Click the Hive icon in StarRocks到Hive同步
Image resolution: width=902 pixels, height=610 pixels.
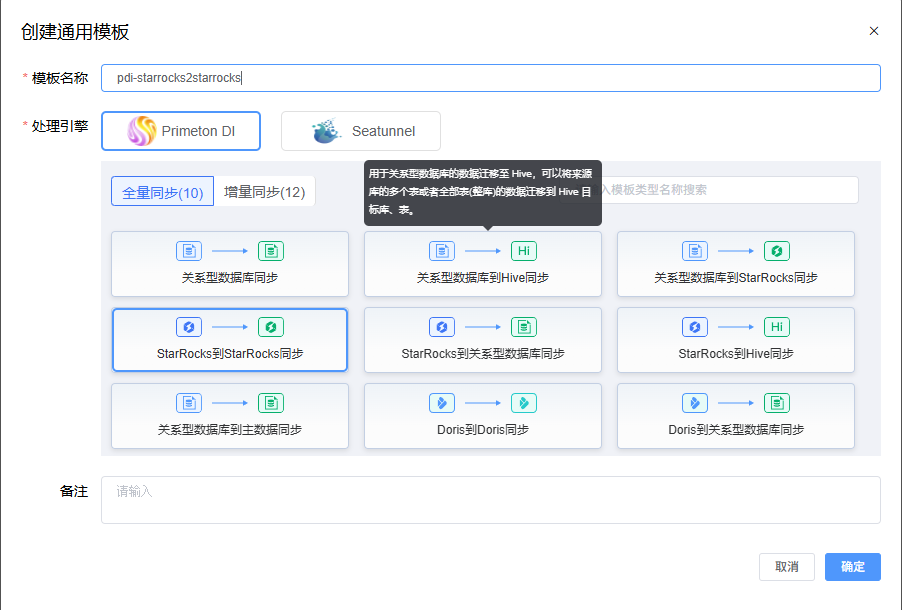(x=777, y=327)
